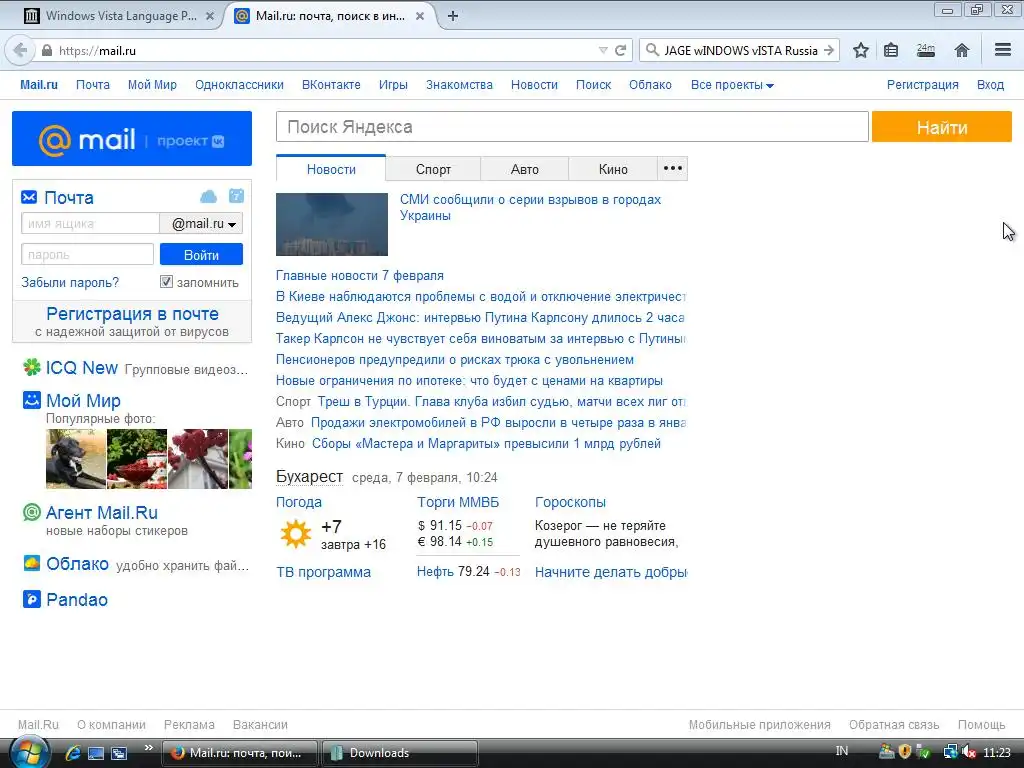Open headline Новые ограничения по ипотеке
This screenshot has width=1024, height=768.
click(x=469, y=381)
